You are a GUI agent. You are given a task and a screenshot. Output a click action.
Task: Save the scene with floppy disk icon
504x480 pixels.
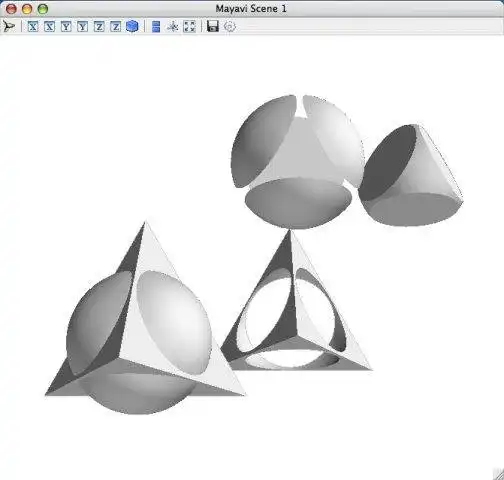[x=213, y=26]
